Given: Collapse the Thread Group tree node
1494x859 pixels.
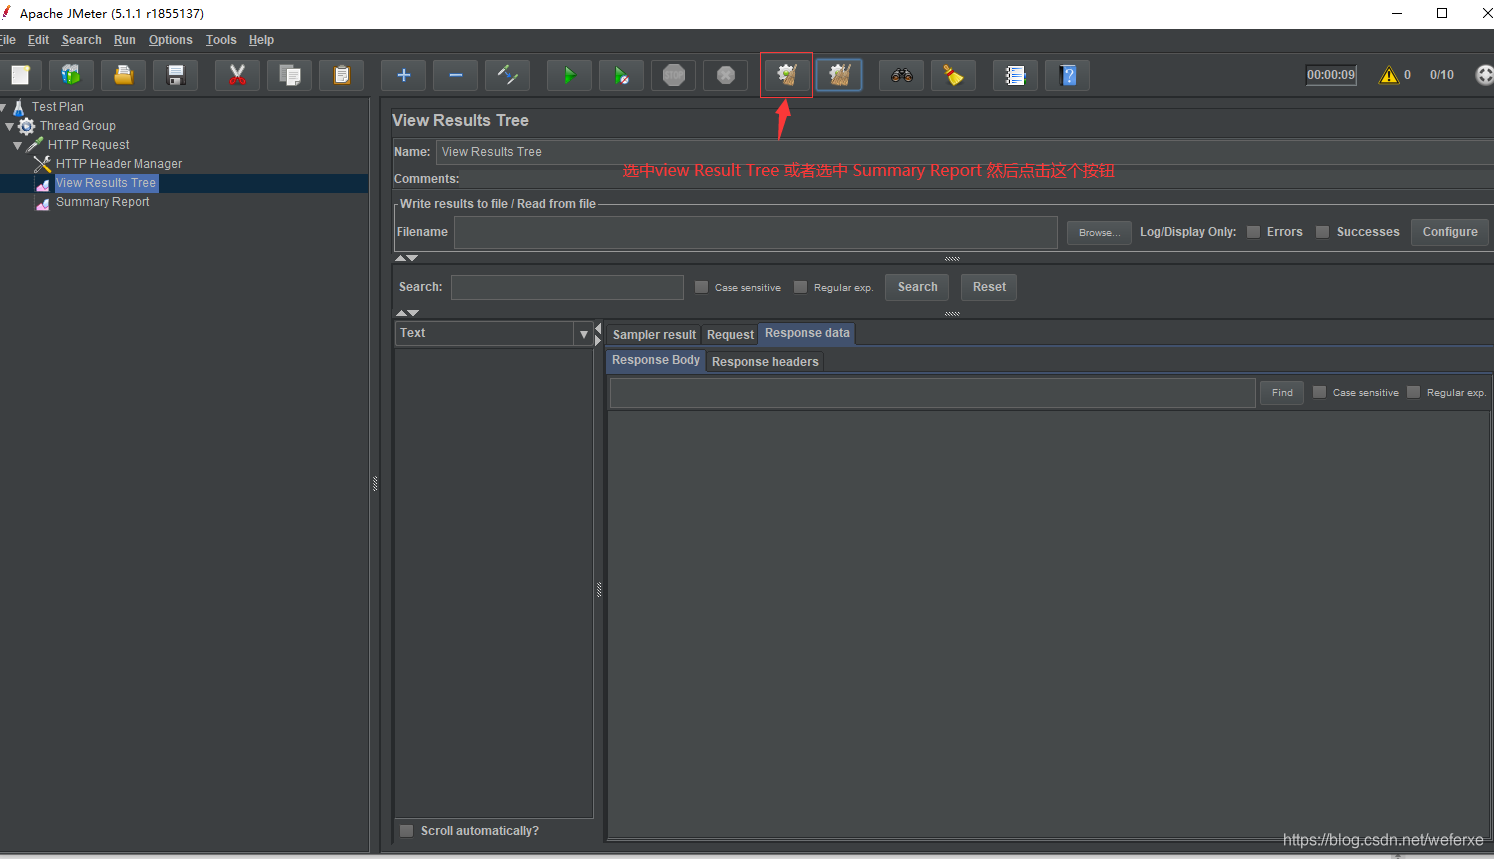Looking at the screenshot, I should [x=10, y=126].
